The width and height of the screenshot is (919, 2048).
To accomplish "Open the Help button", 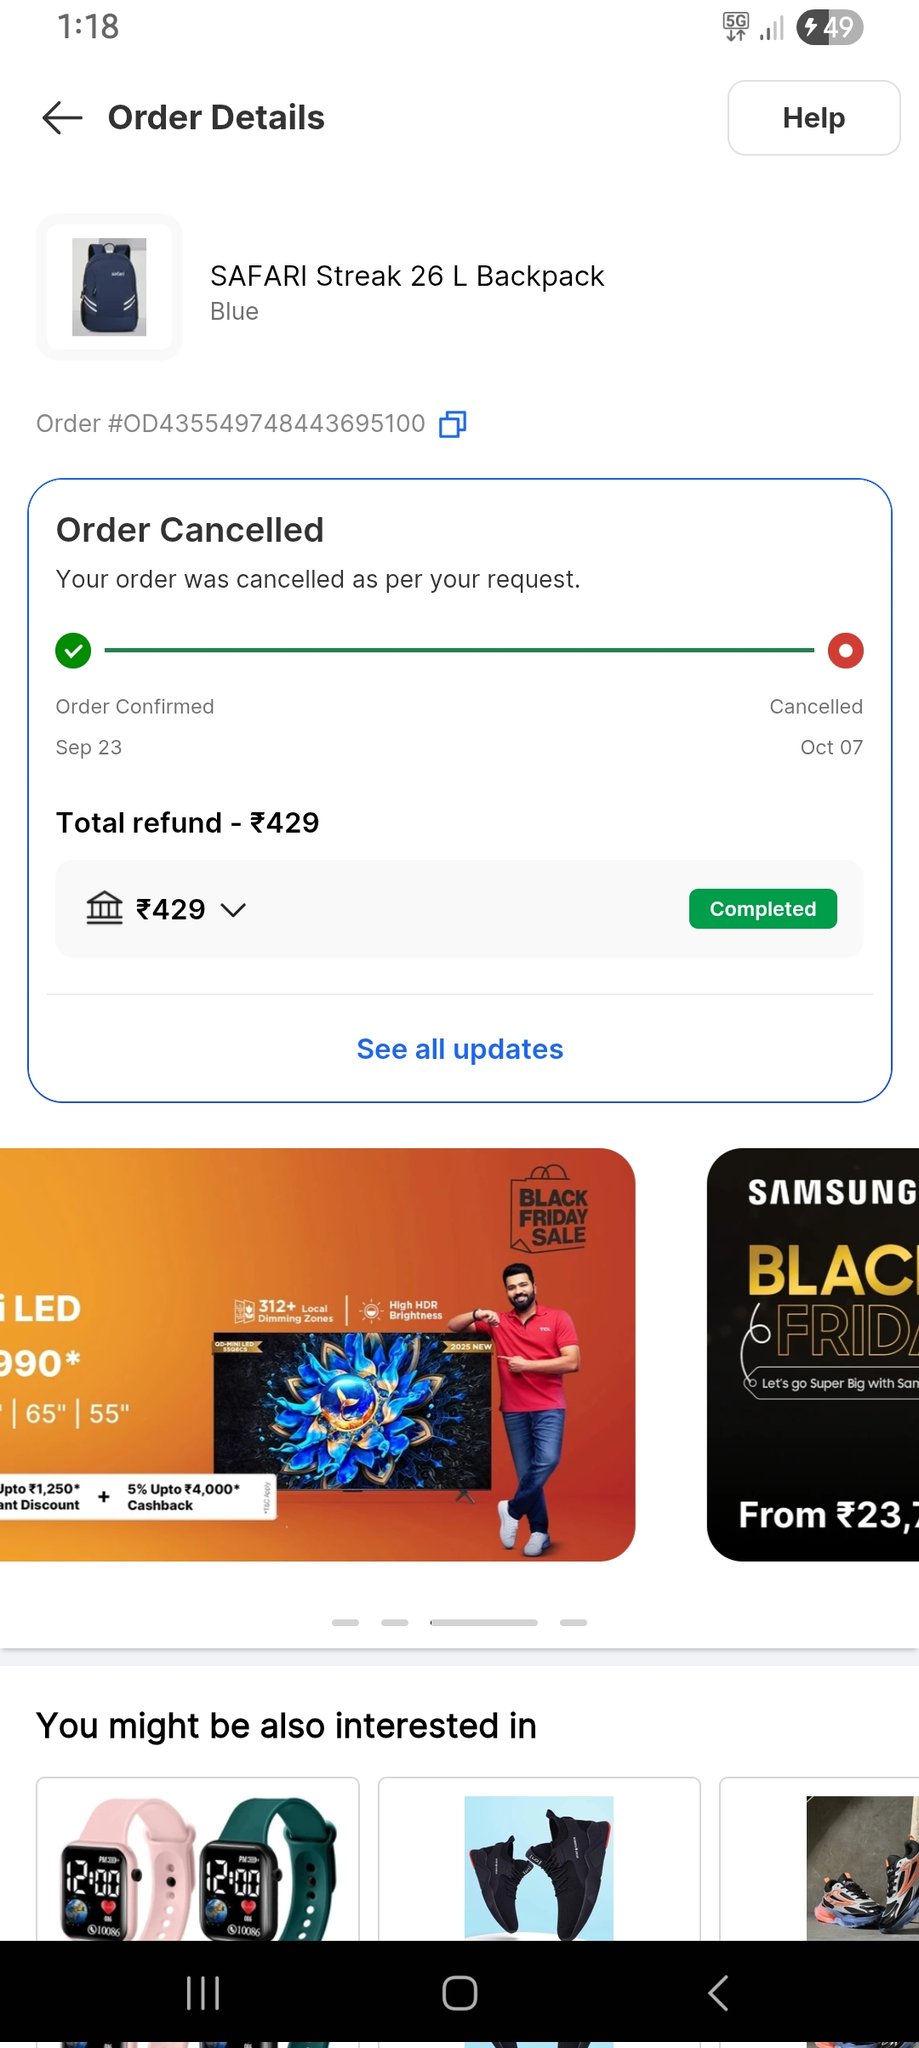I will 814,118.
